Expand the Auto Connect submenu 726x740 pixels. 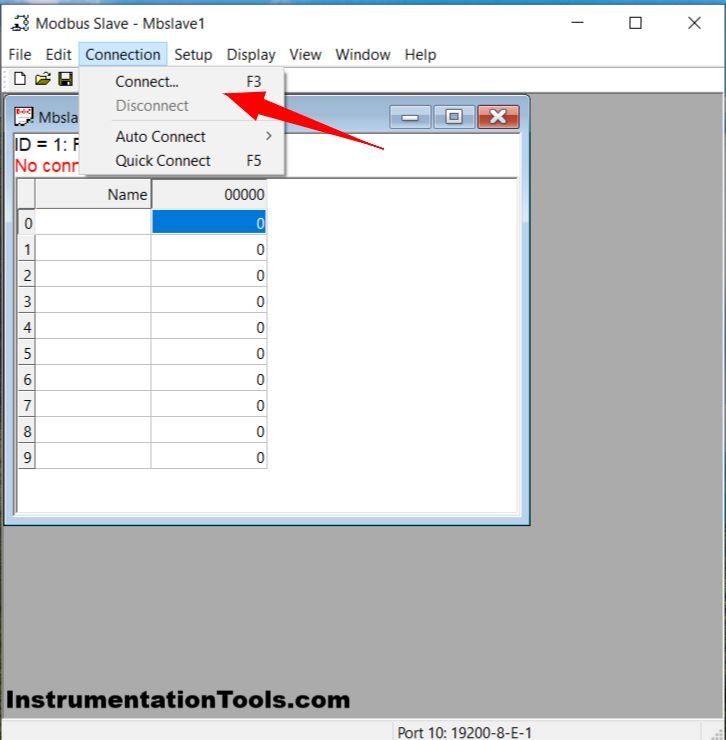pos(182,137)
